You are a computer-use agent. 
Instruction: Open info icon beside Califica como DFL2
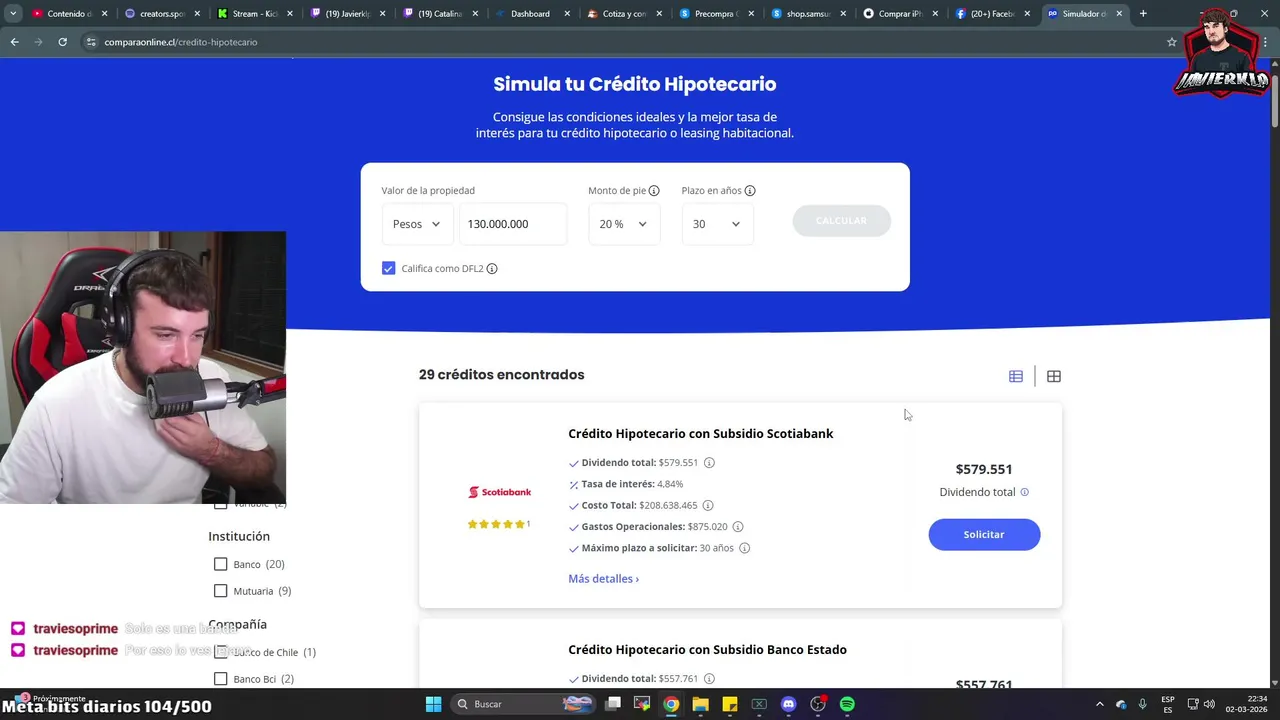point(492,269)
